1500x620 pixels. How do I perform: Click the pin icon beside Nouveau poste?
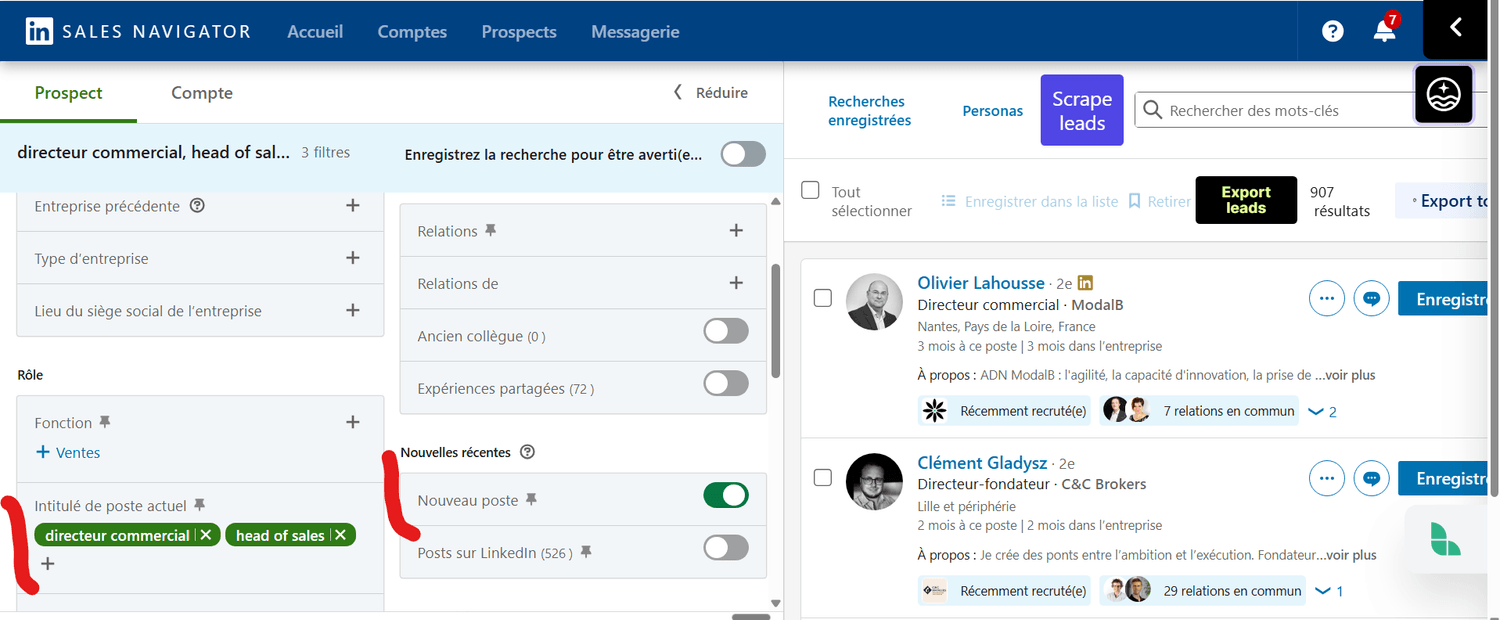(531, 500)
